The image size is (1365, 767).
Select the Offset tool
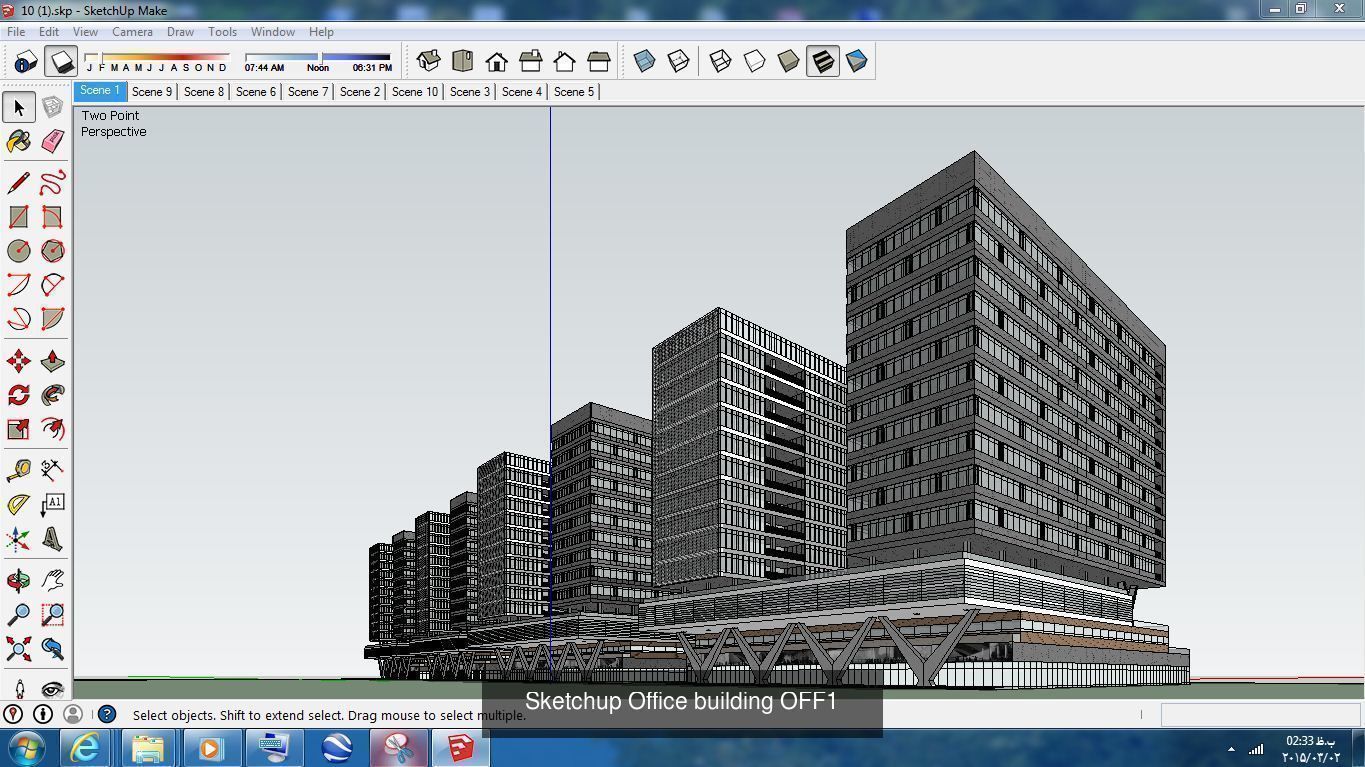[x=52, y=429]
